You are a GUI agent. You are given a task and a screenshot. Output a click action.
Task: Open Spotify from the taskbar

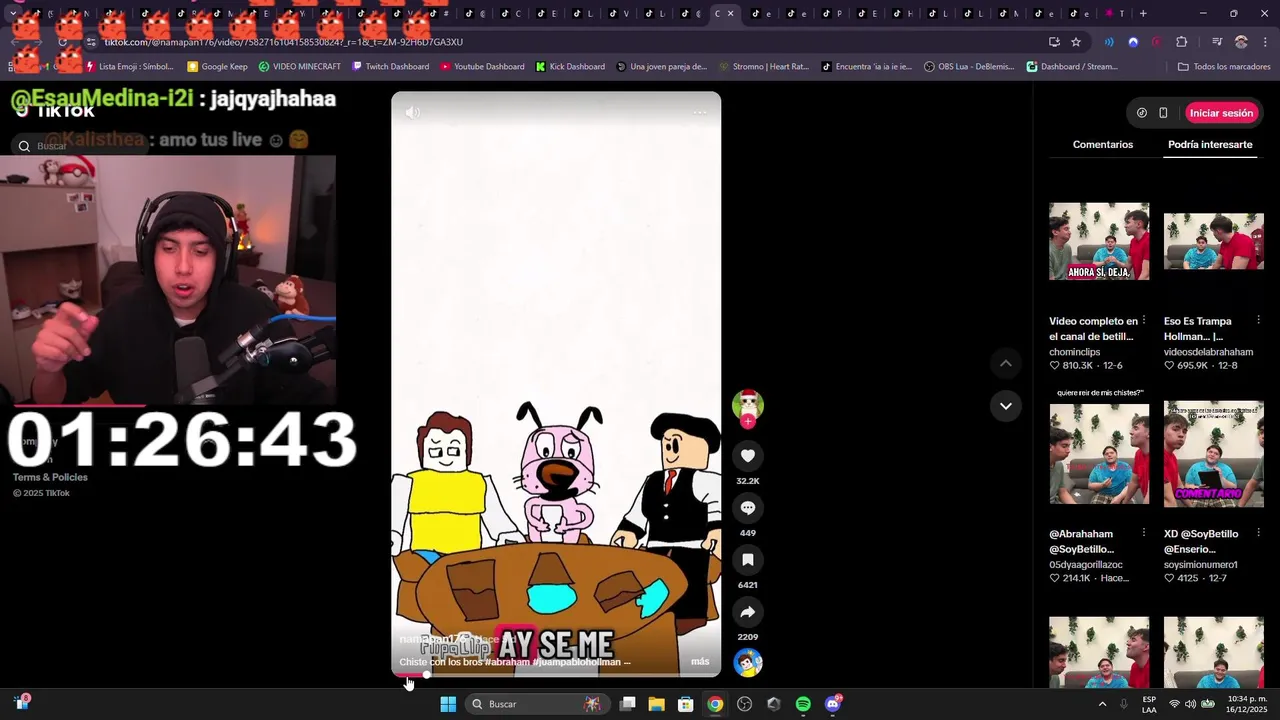(x=803, y=704)
